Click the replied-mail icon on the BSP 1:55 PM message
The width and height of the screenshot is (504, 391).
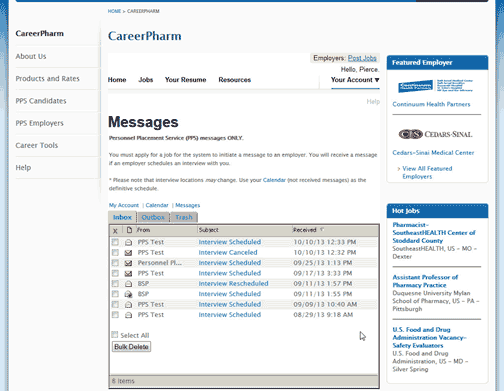128,294
